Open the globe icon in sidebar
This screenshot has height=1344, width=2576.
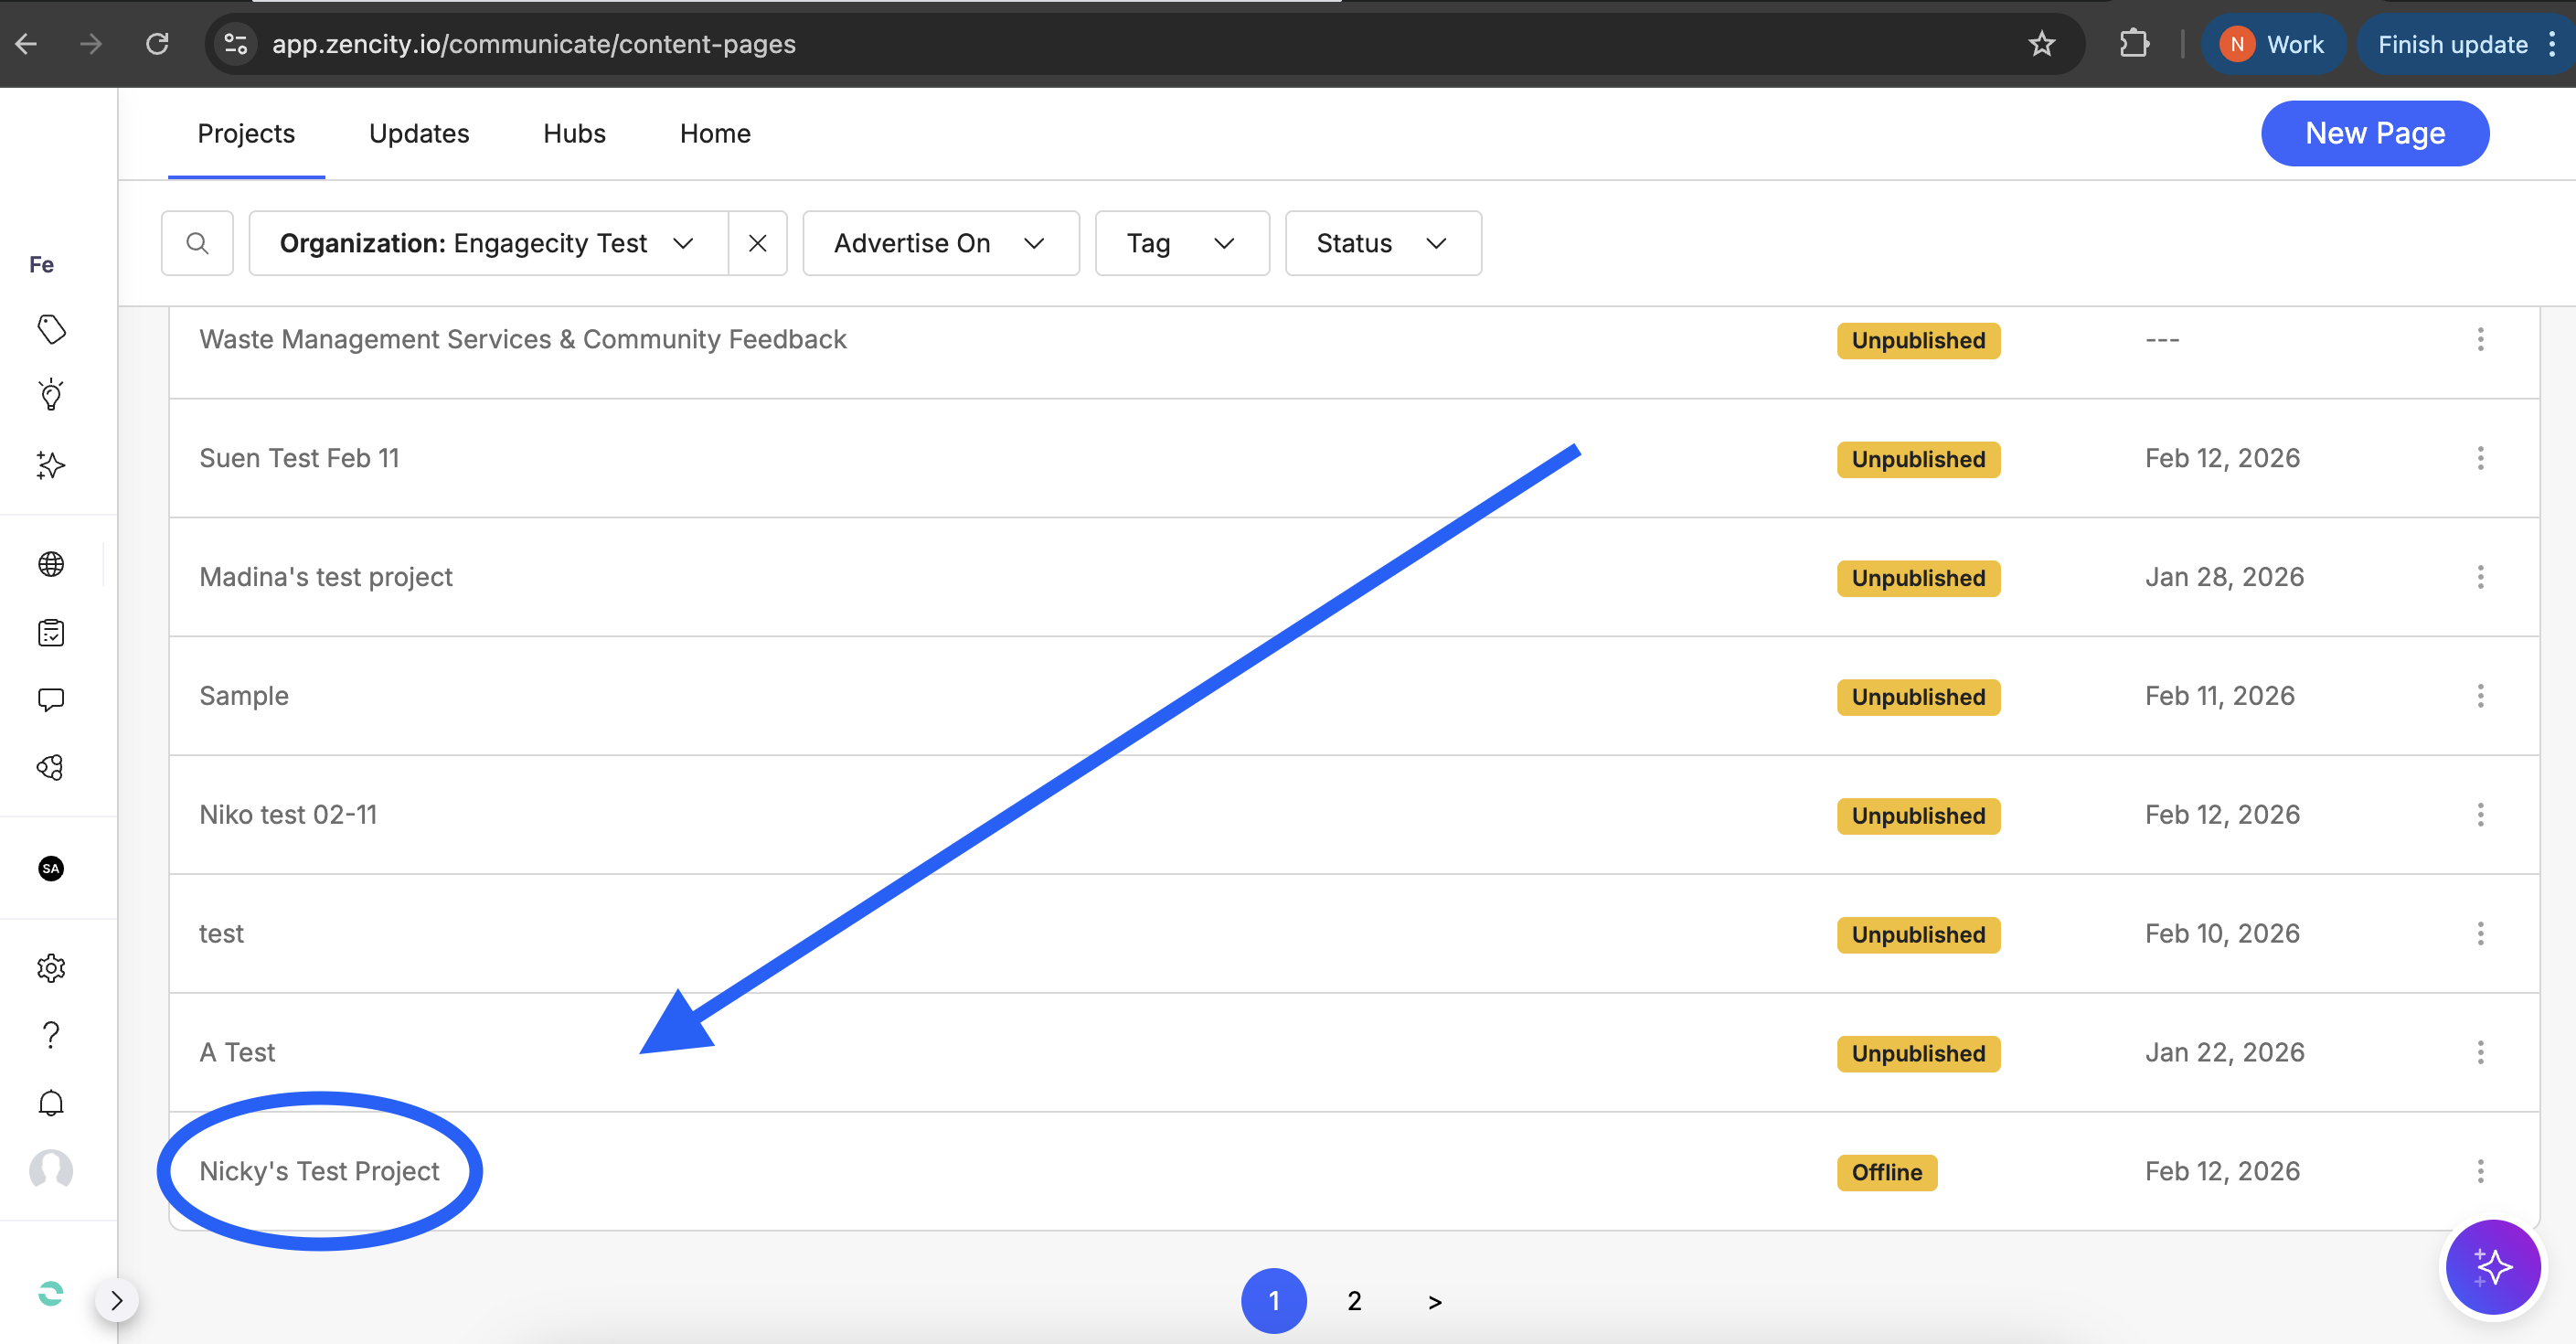[51, 564]
